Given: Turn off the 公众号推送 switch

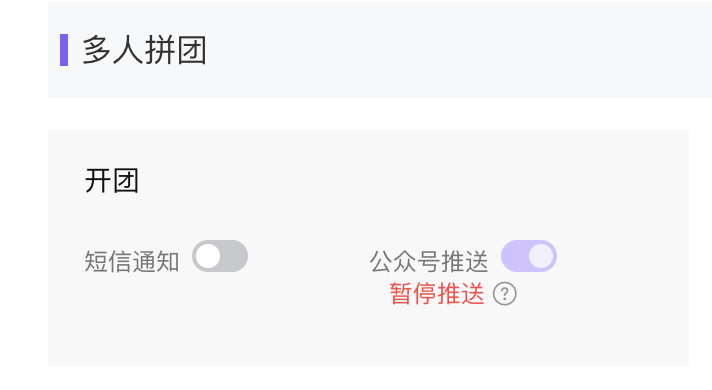Looking at the screenshot, I should 529,256.
